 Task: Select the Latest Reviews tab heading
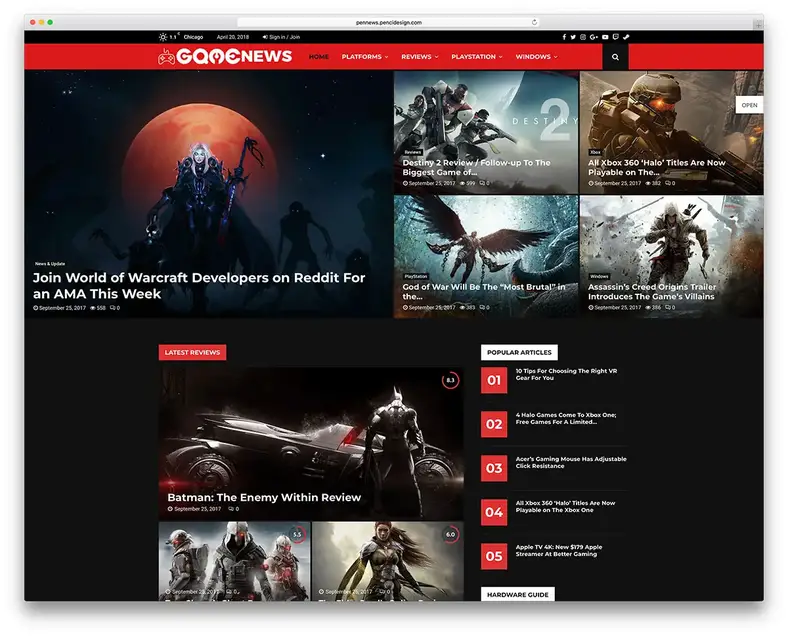[x=192, y=352]
